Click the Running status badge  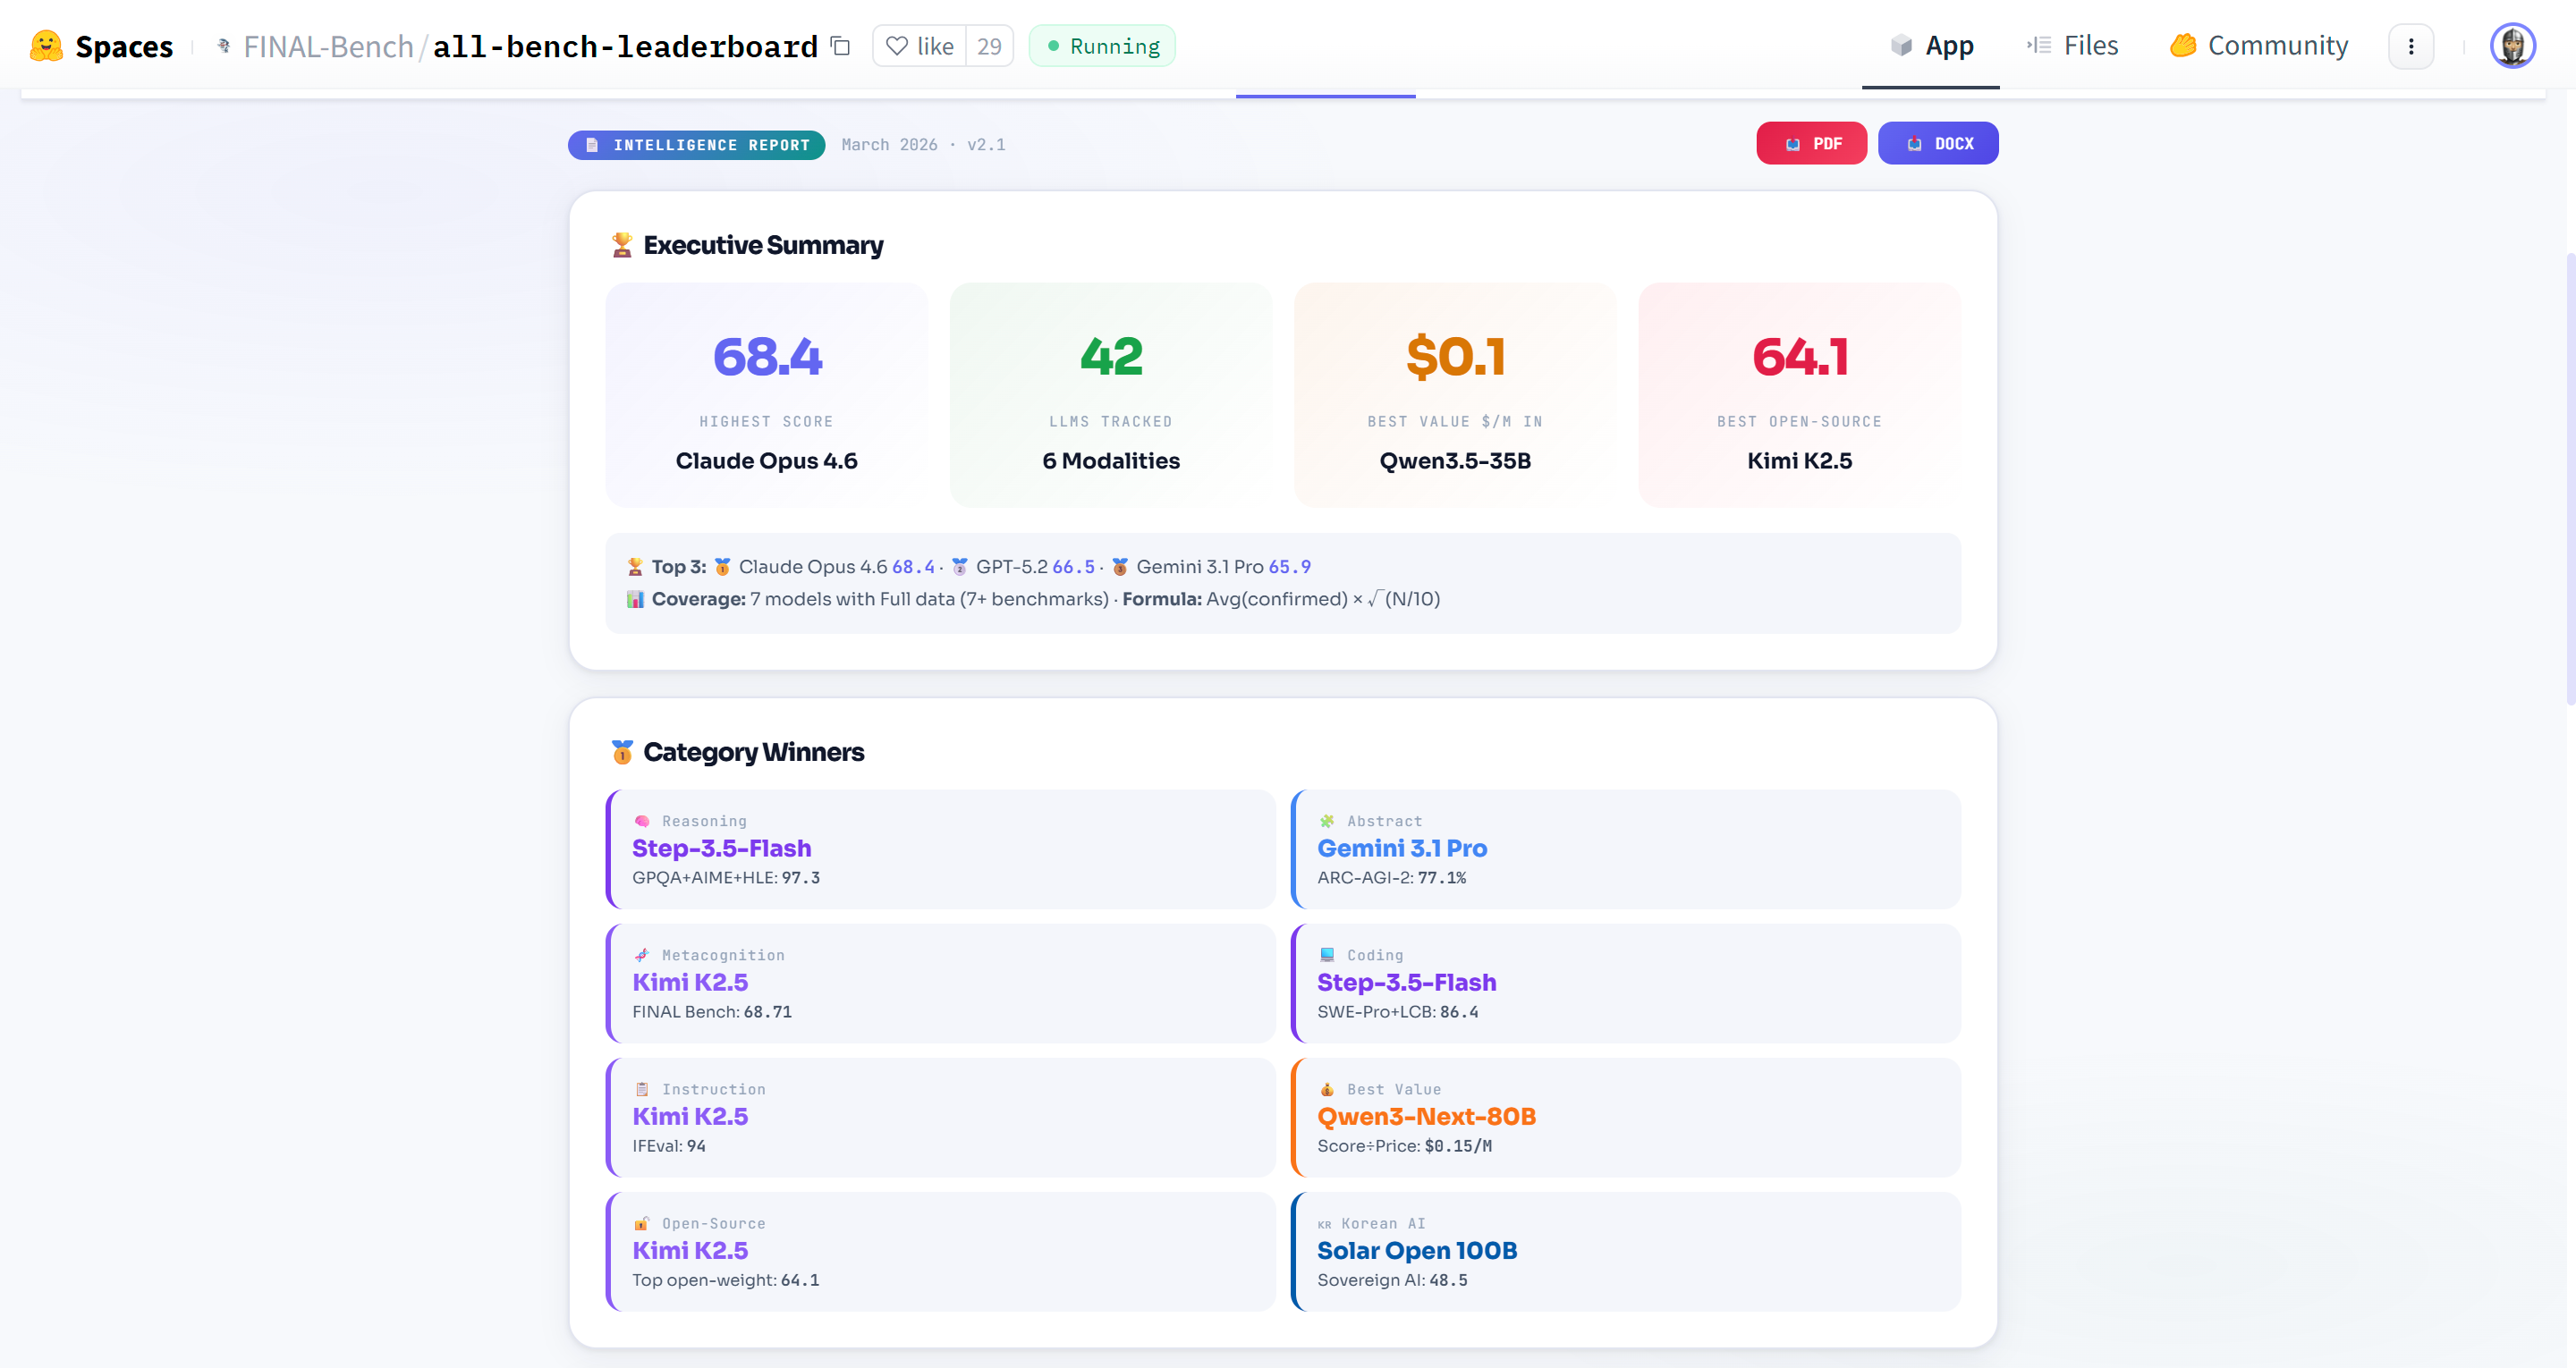point(1102,46)
